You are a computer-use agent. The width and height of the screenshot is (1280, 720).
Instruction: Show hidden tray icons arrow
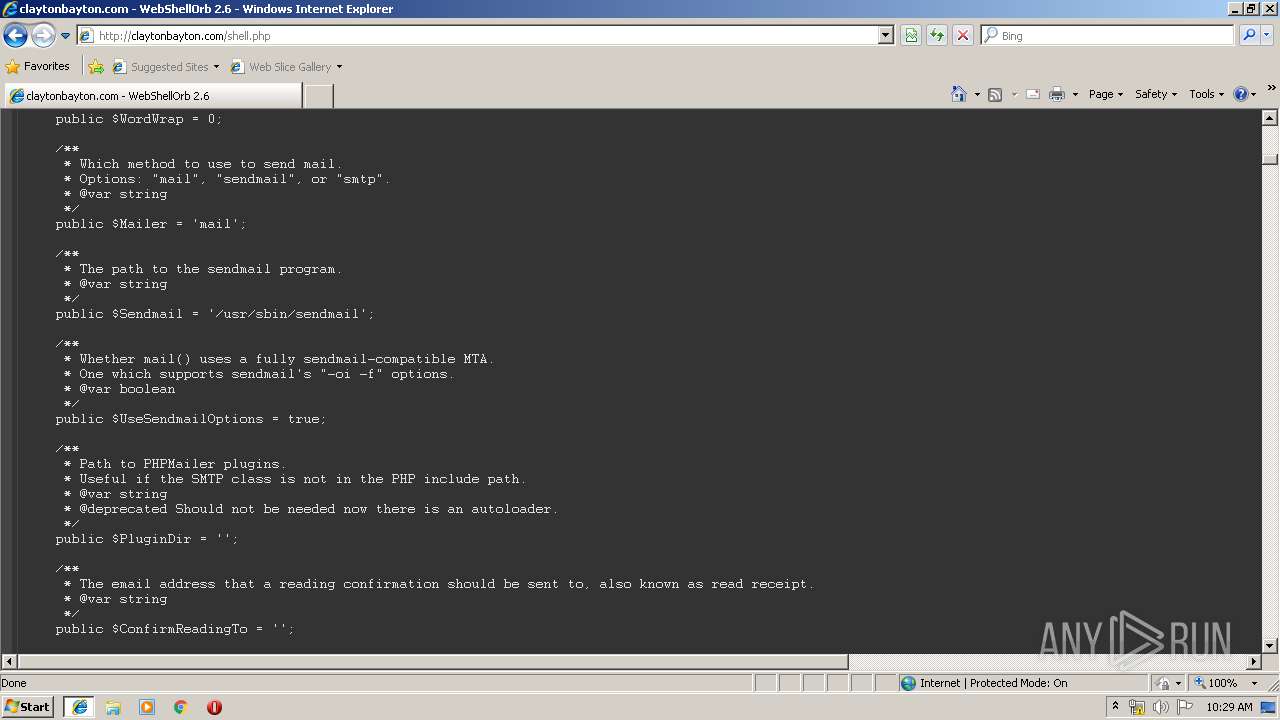[1116, 707]
